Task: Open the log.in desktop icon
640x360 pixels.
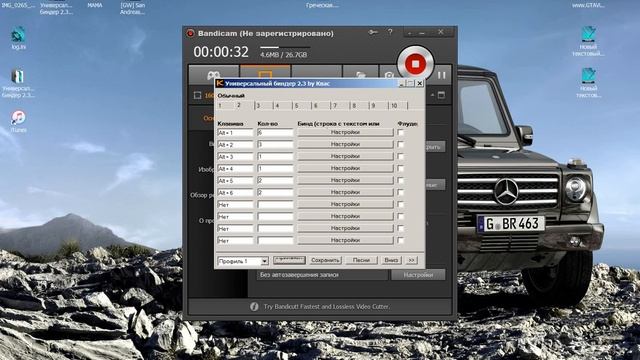Action: point(18,38)
